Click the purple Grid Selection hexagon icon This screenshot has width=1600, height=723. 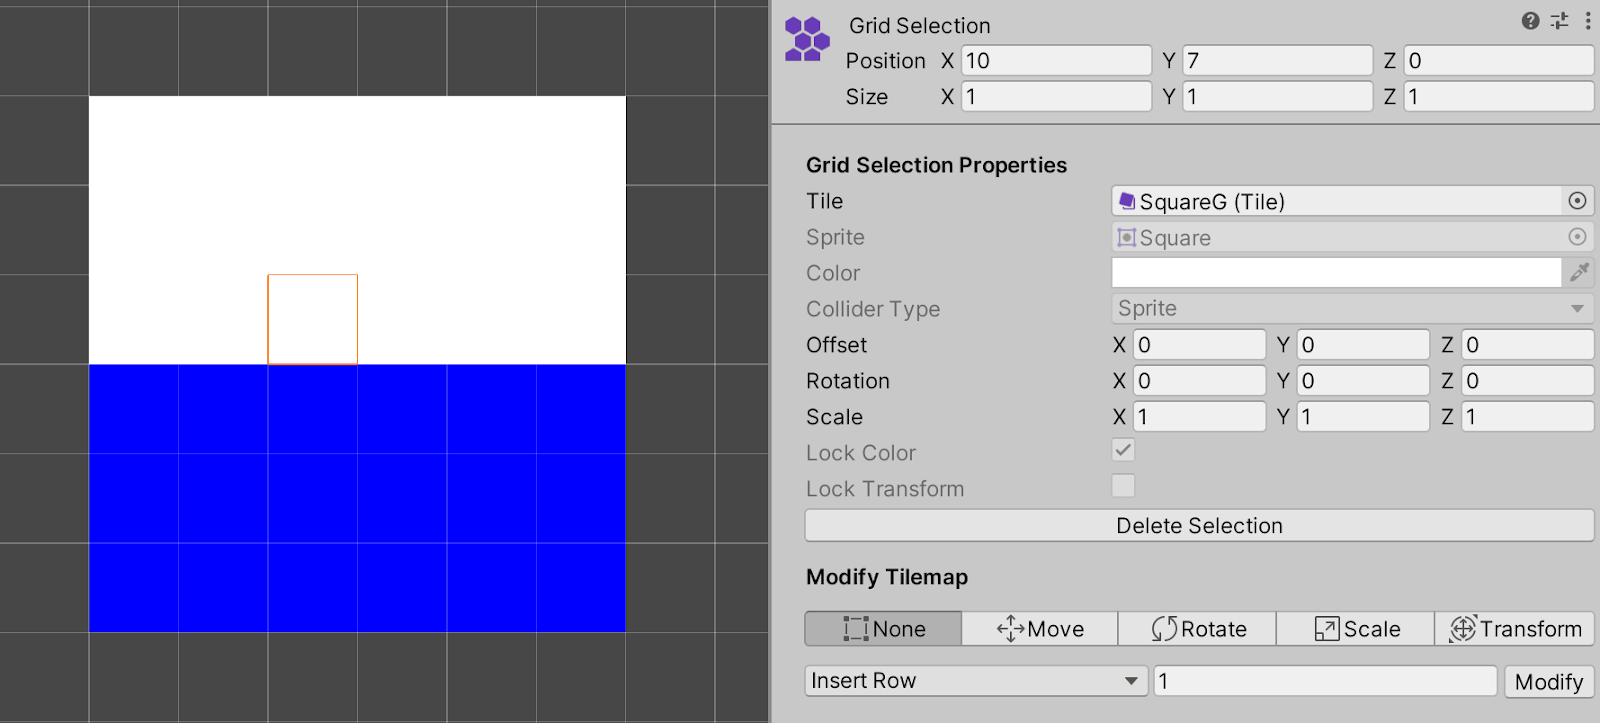tap(807, 40)
